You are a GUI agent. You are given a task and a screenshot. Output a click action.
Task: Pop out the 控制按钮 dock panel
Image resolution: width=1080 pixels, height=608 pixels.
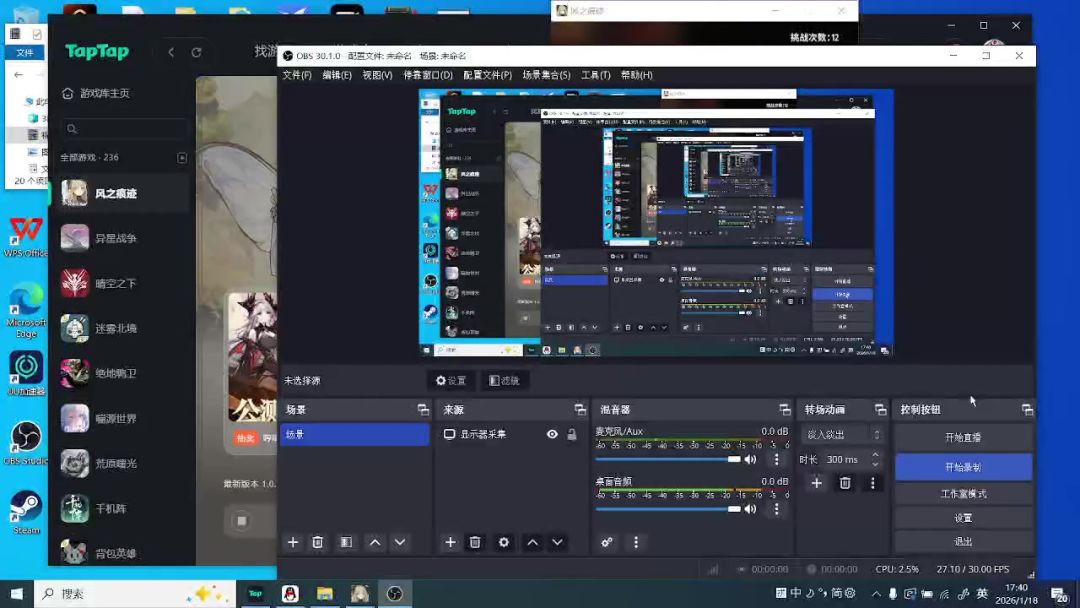(x=1027, y=410)
